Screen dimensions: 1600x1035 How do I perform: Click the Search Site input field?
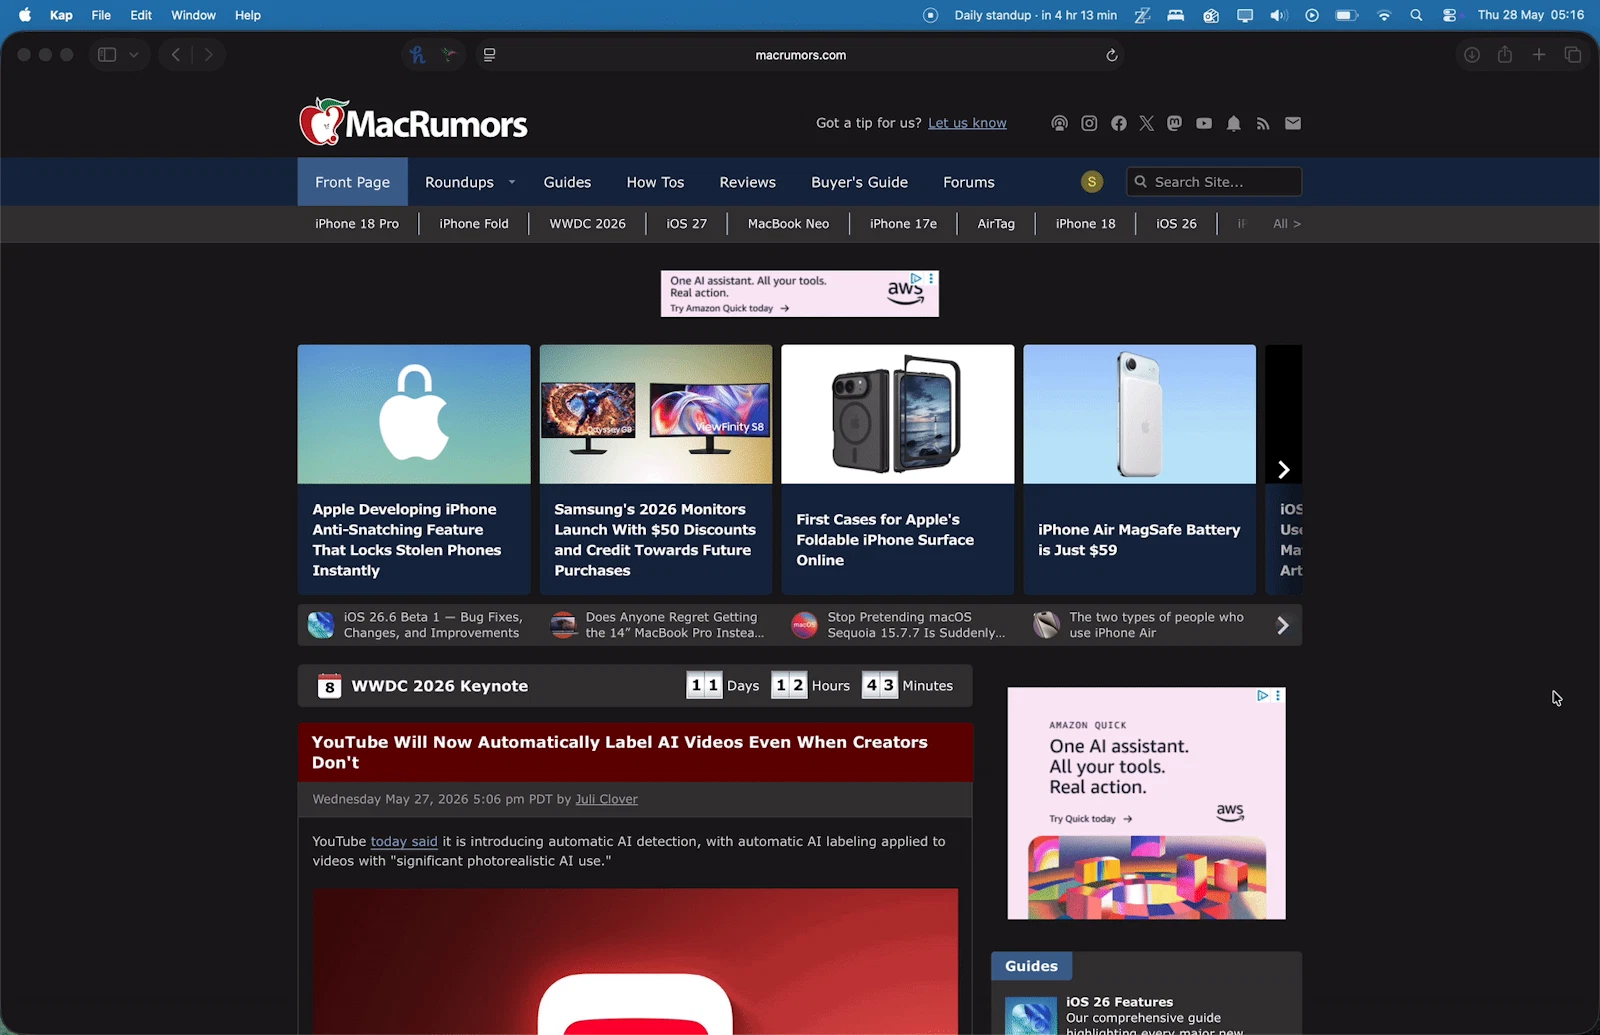(1214, 182)
